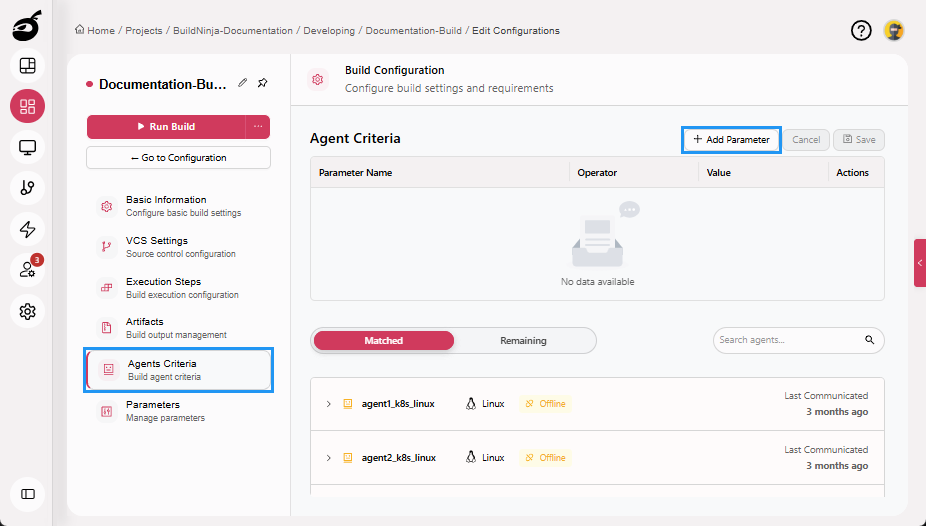Open Documentation-Build breadcrumb link
Viewport: 926px width, 526px height.
(413, 30)
